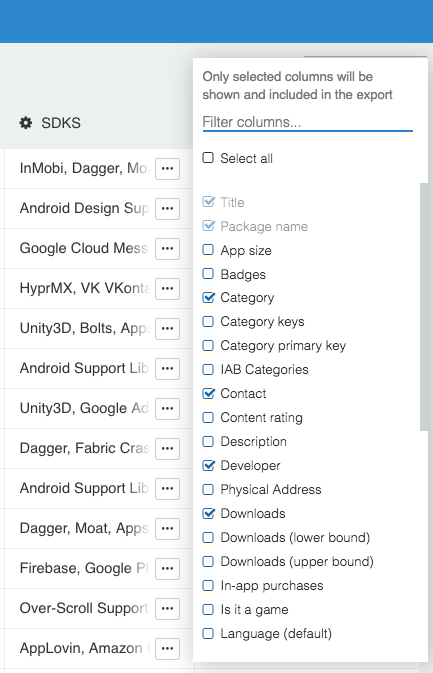Uncheck the Category column checkbox
This screenshot has width=433, height=673.
208,297
